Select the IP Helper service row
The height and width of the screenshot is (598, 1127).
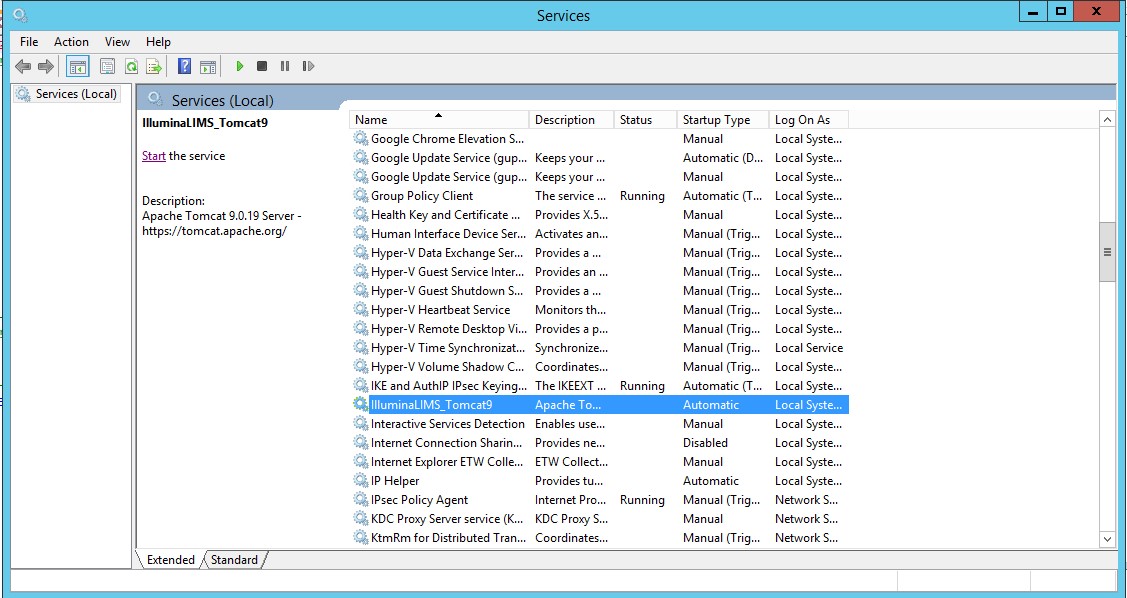[x=395, y=481]
